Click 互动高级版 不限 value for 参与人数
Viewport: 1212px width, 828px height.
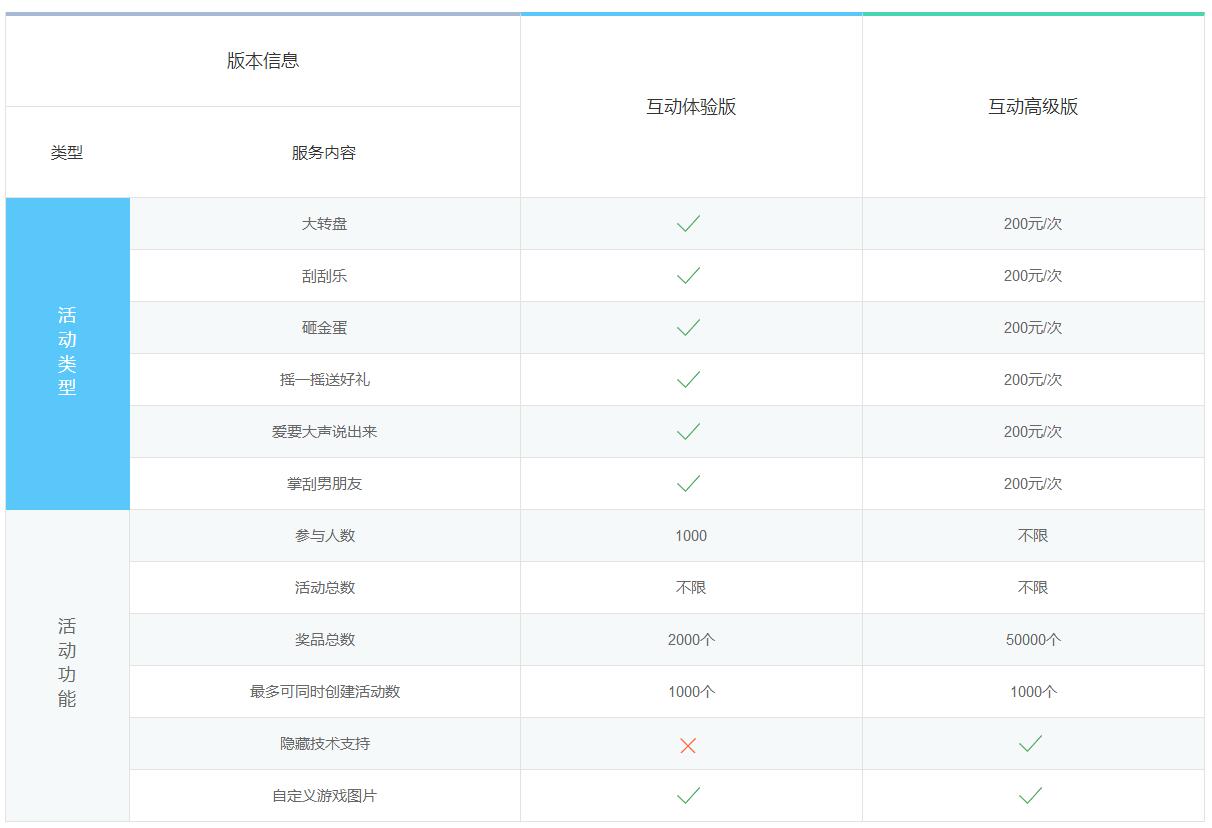[x=1033, y=536]
